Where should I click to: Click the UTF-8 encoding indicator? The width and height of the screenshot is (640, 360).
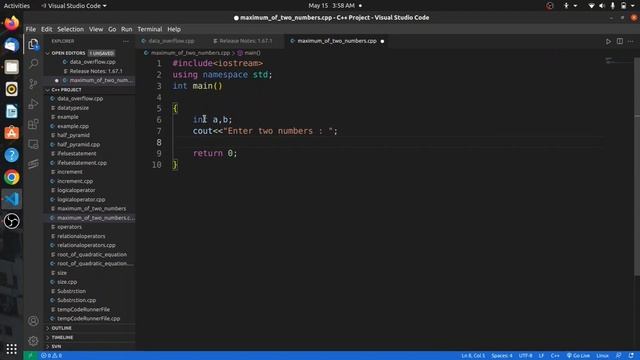point(525,356)
